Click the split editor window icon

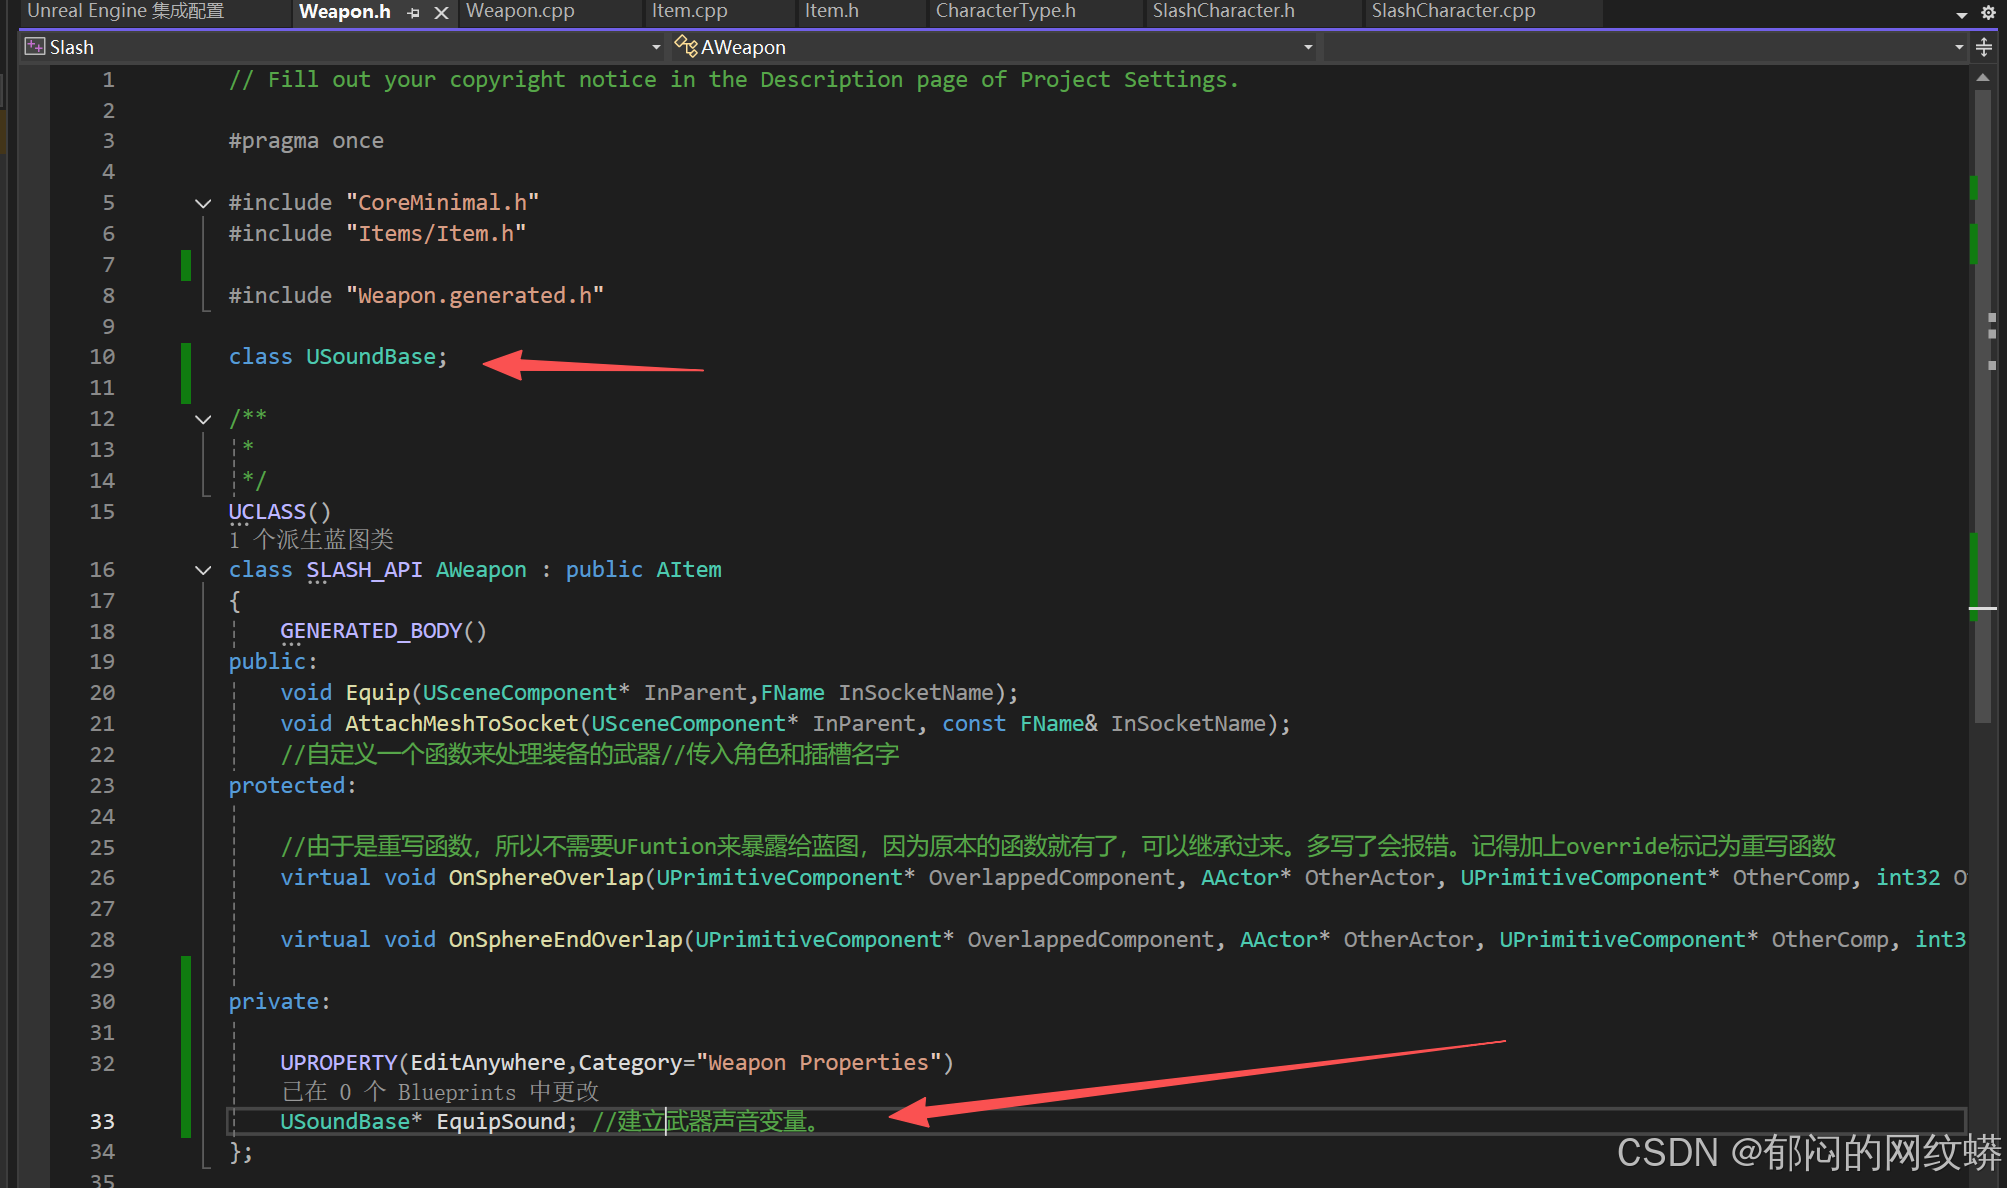coord(1985,47)
